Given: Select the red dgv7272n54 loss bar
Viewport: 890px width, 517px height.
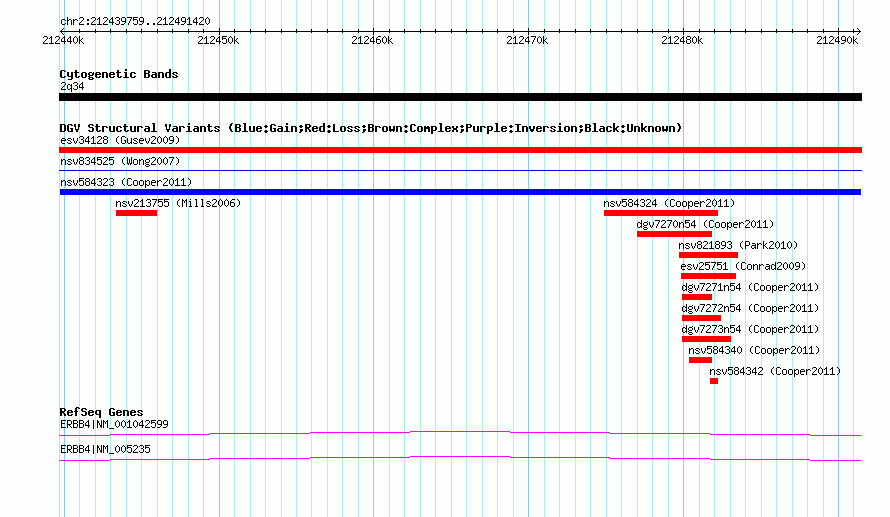Looking at the screenshot, I should point(702,318).
